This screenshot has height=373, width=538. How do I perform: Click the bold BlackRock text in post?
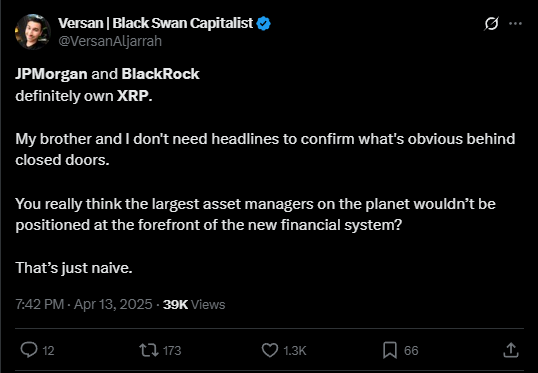[160, 74]
